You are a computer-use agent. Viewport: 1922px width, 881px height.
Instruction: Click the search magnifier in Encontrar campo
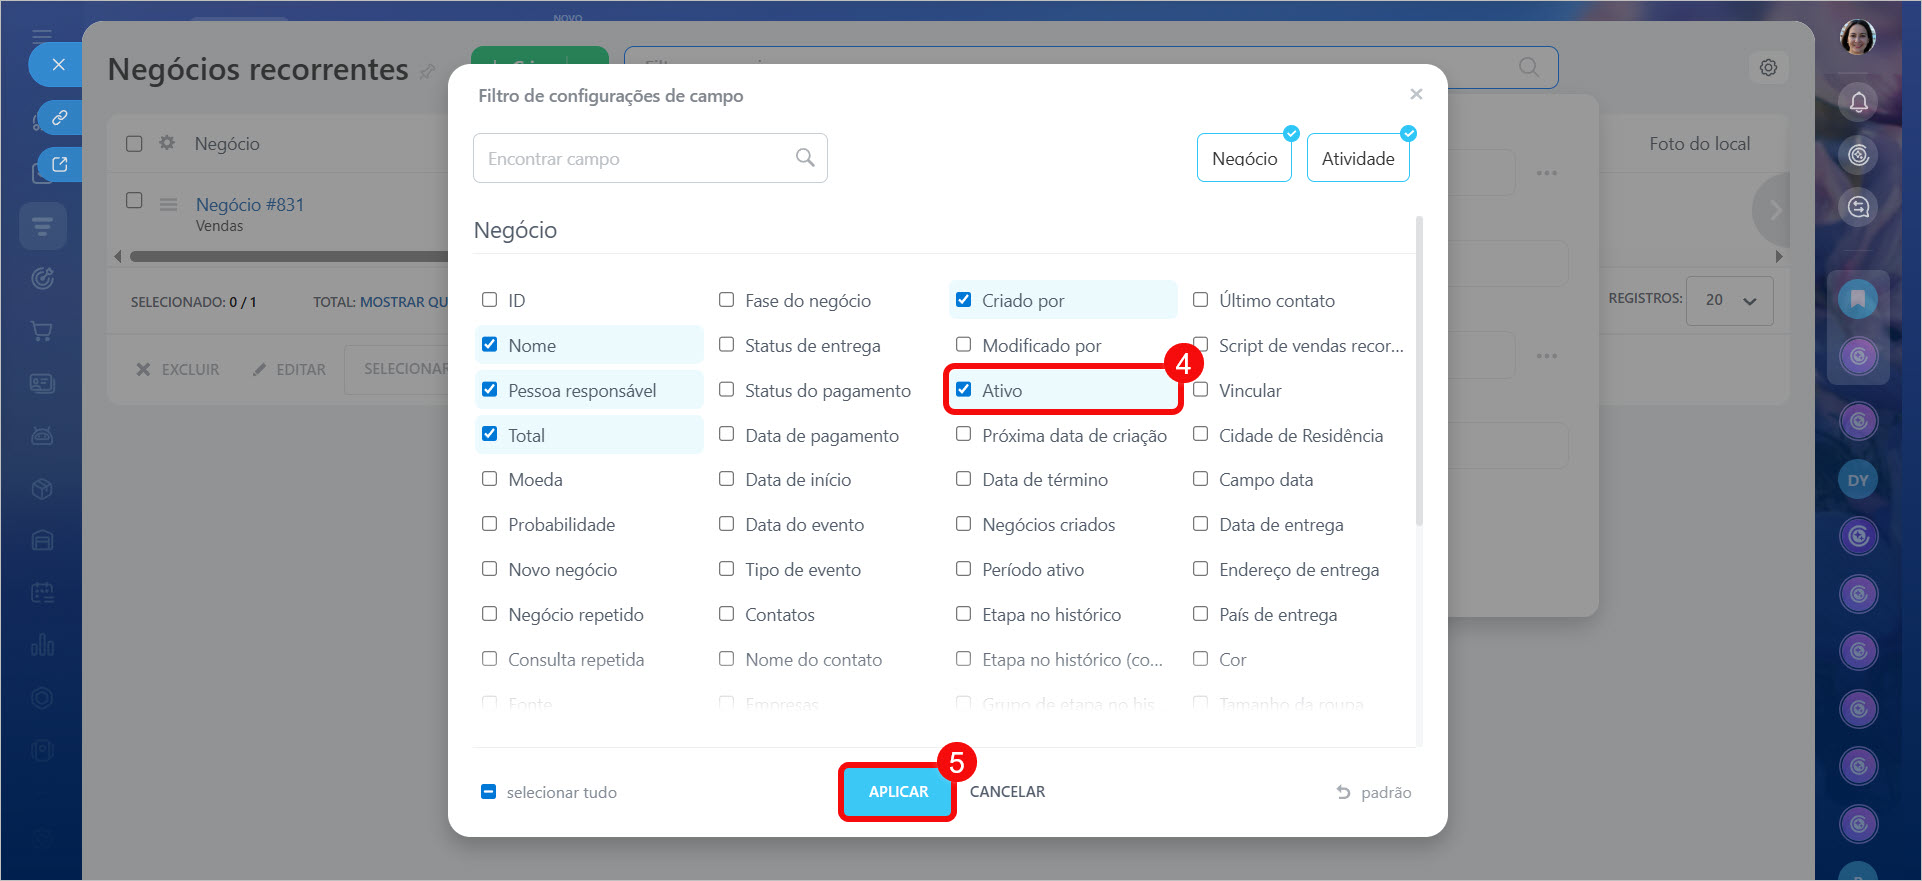(805, 158)
